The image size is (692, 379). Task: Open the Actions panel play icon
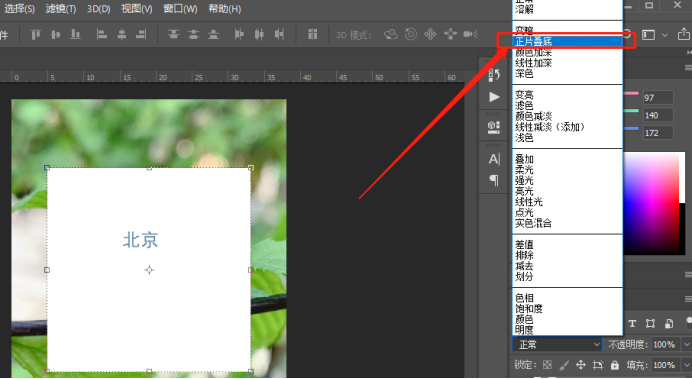click(494, 97)
